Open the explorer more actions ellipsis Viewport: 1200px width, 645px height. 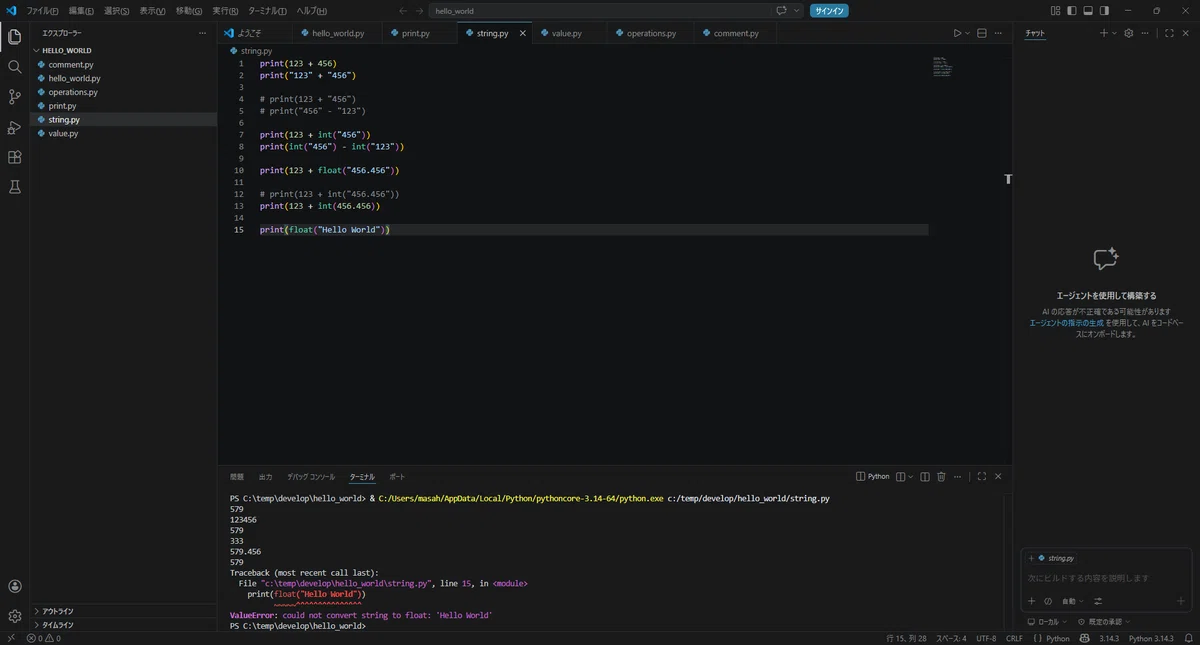tap(202, 33)
